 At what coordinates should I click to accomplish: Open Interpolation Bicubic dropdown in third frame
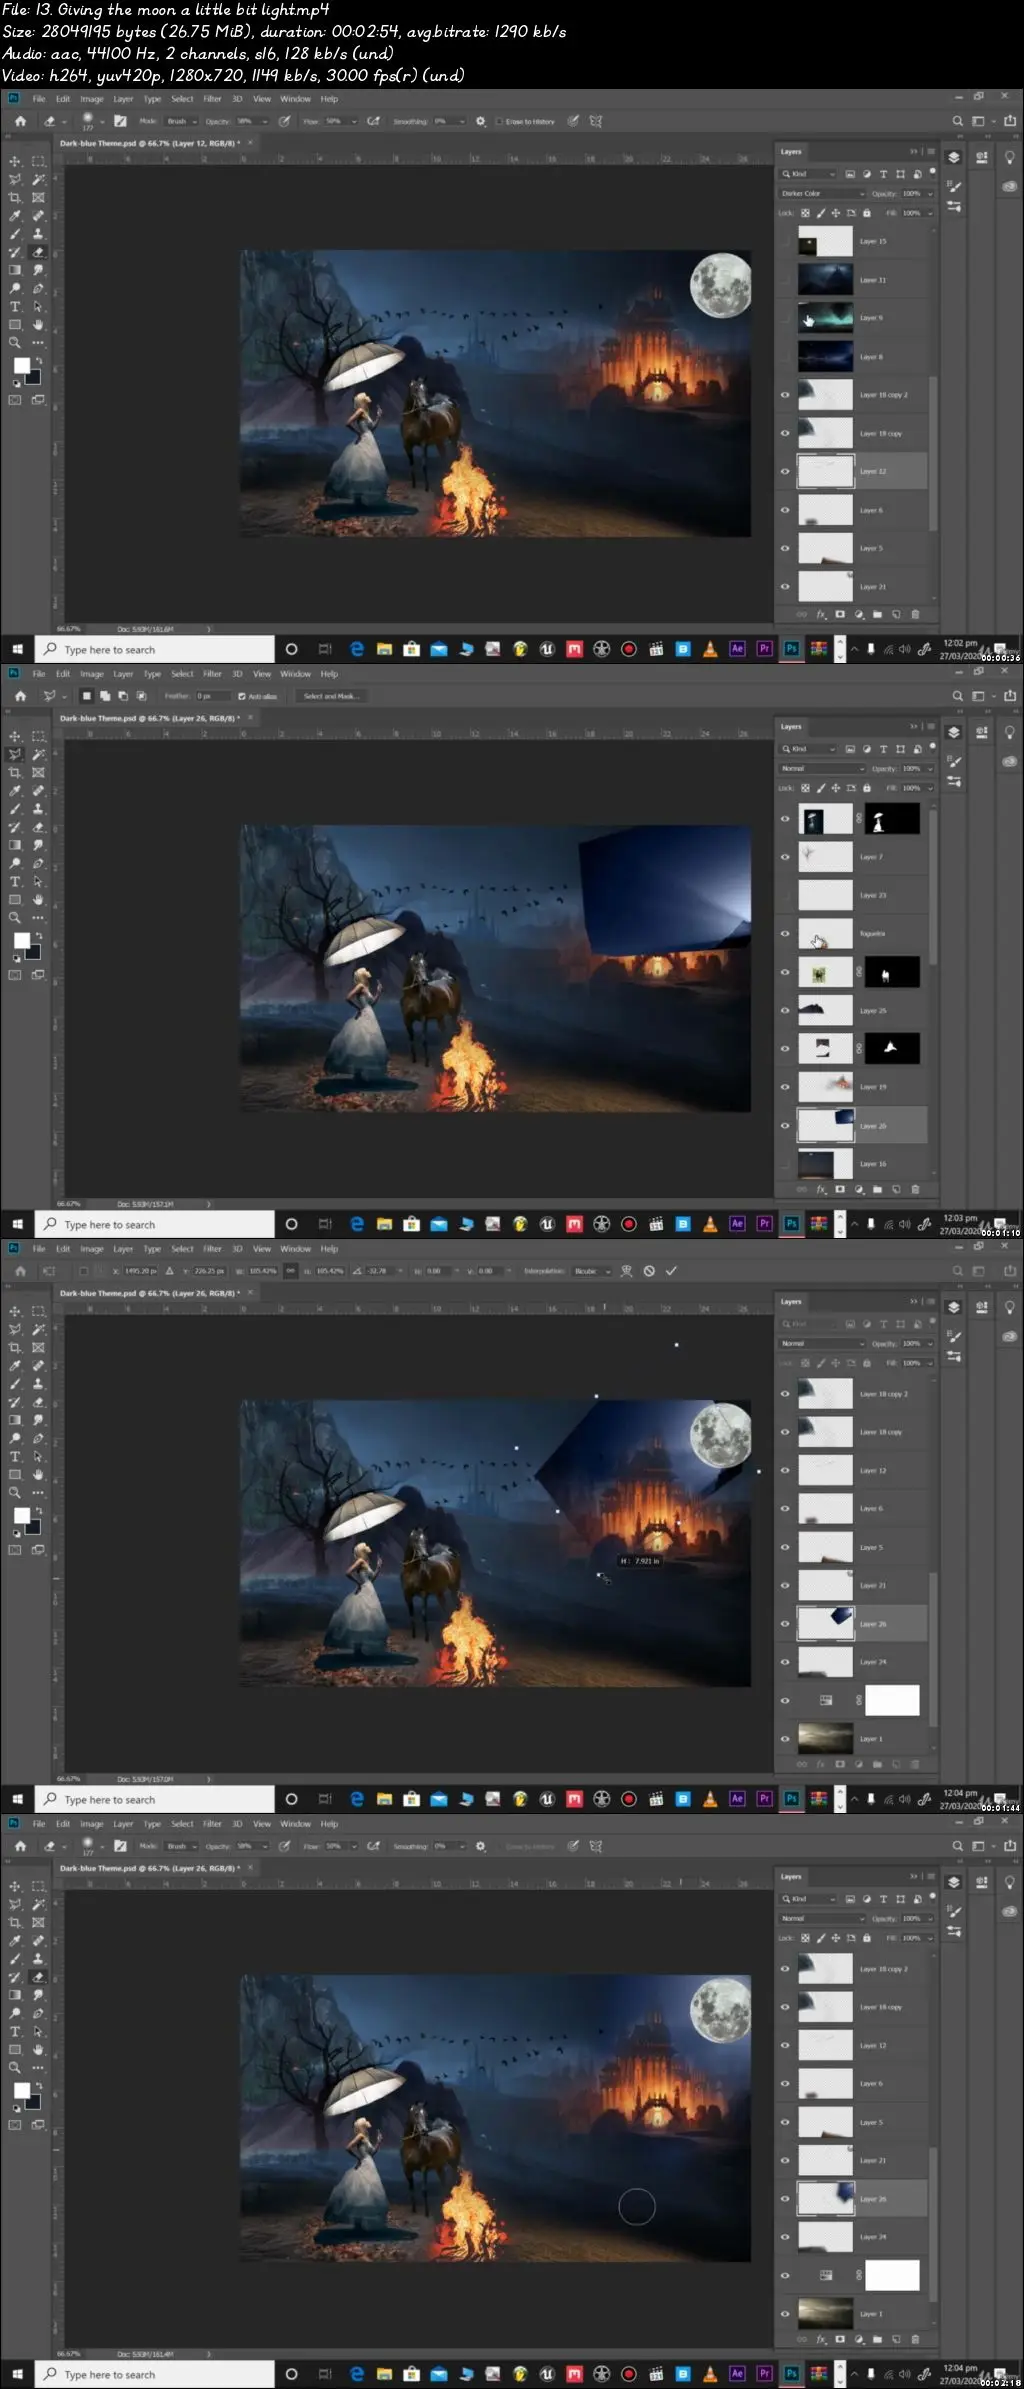[592, 1271]
